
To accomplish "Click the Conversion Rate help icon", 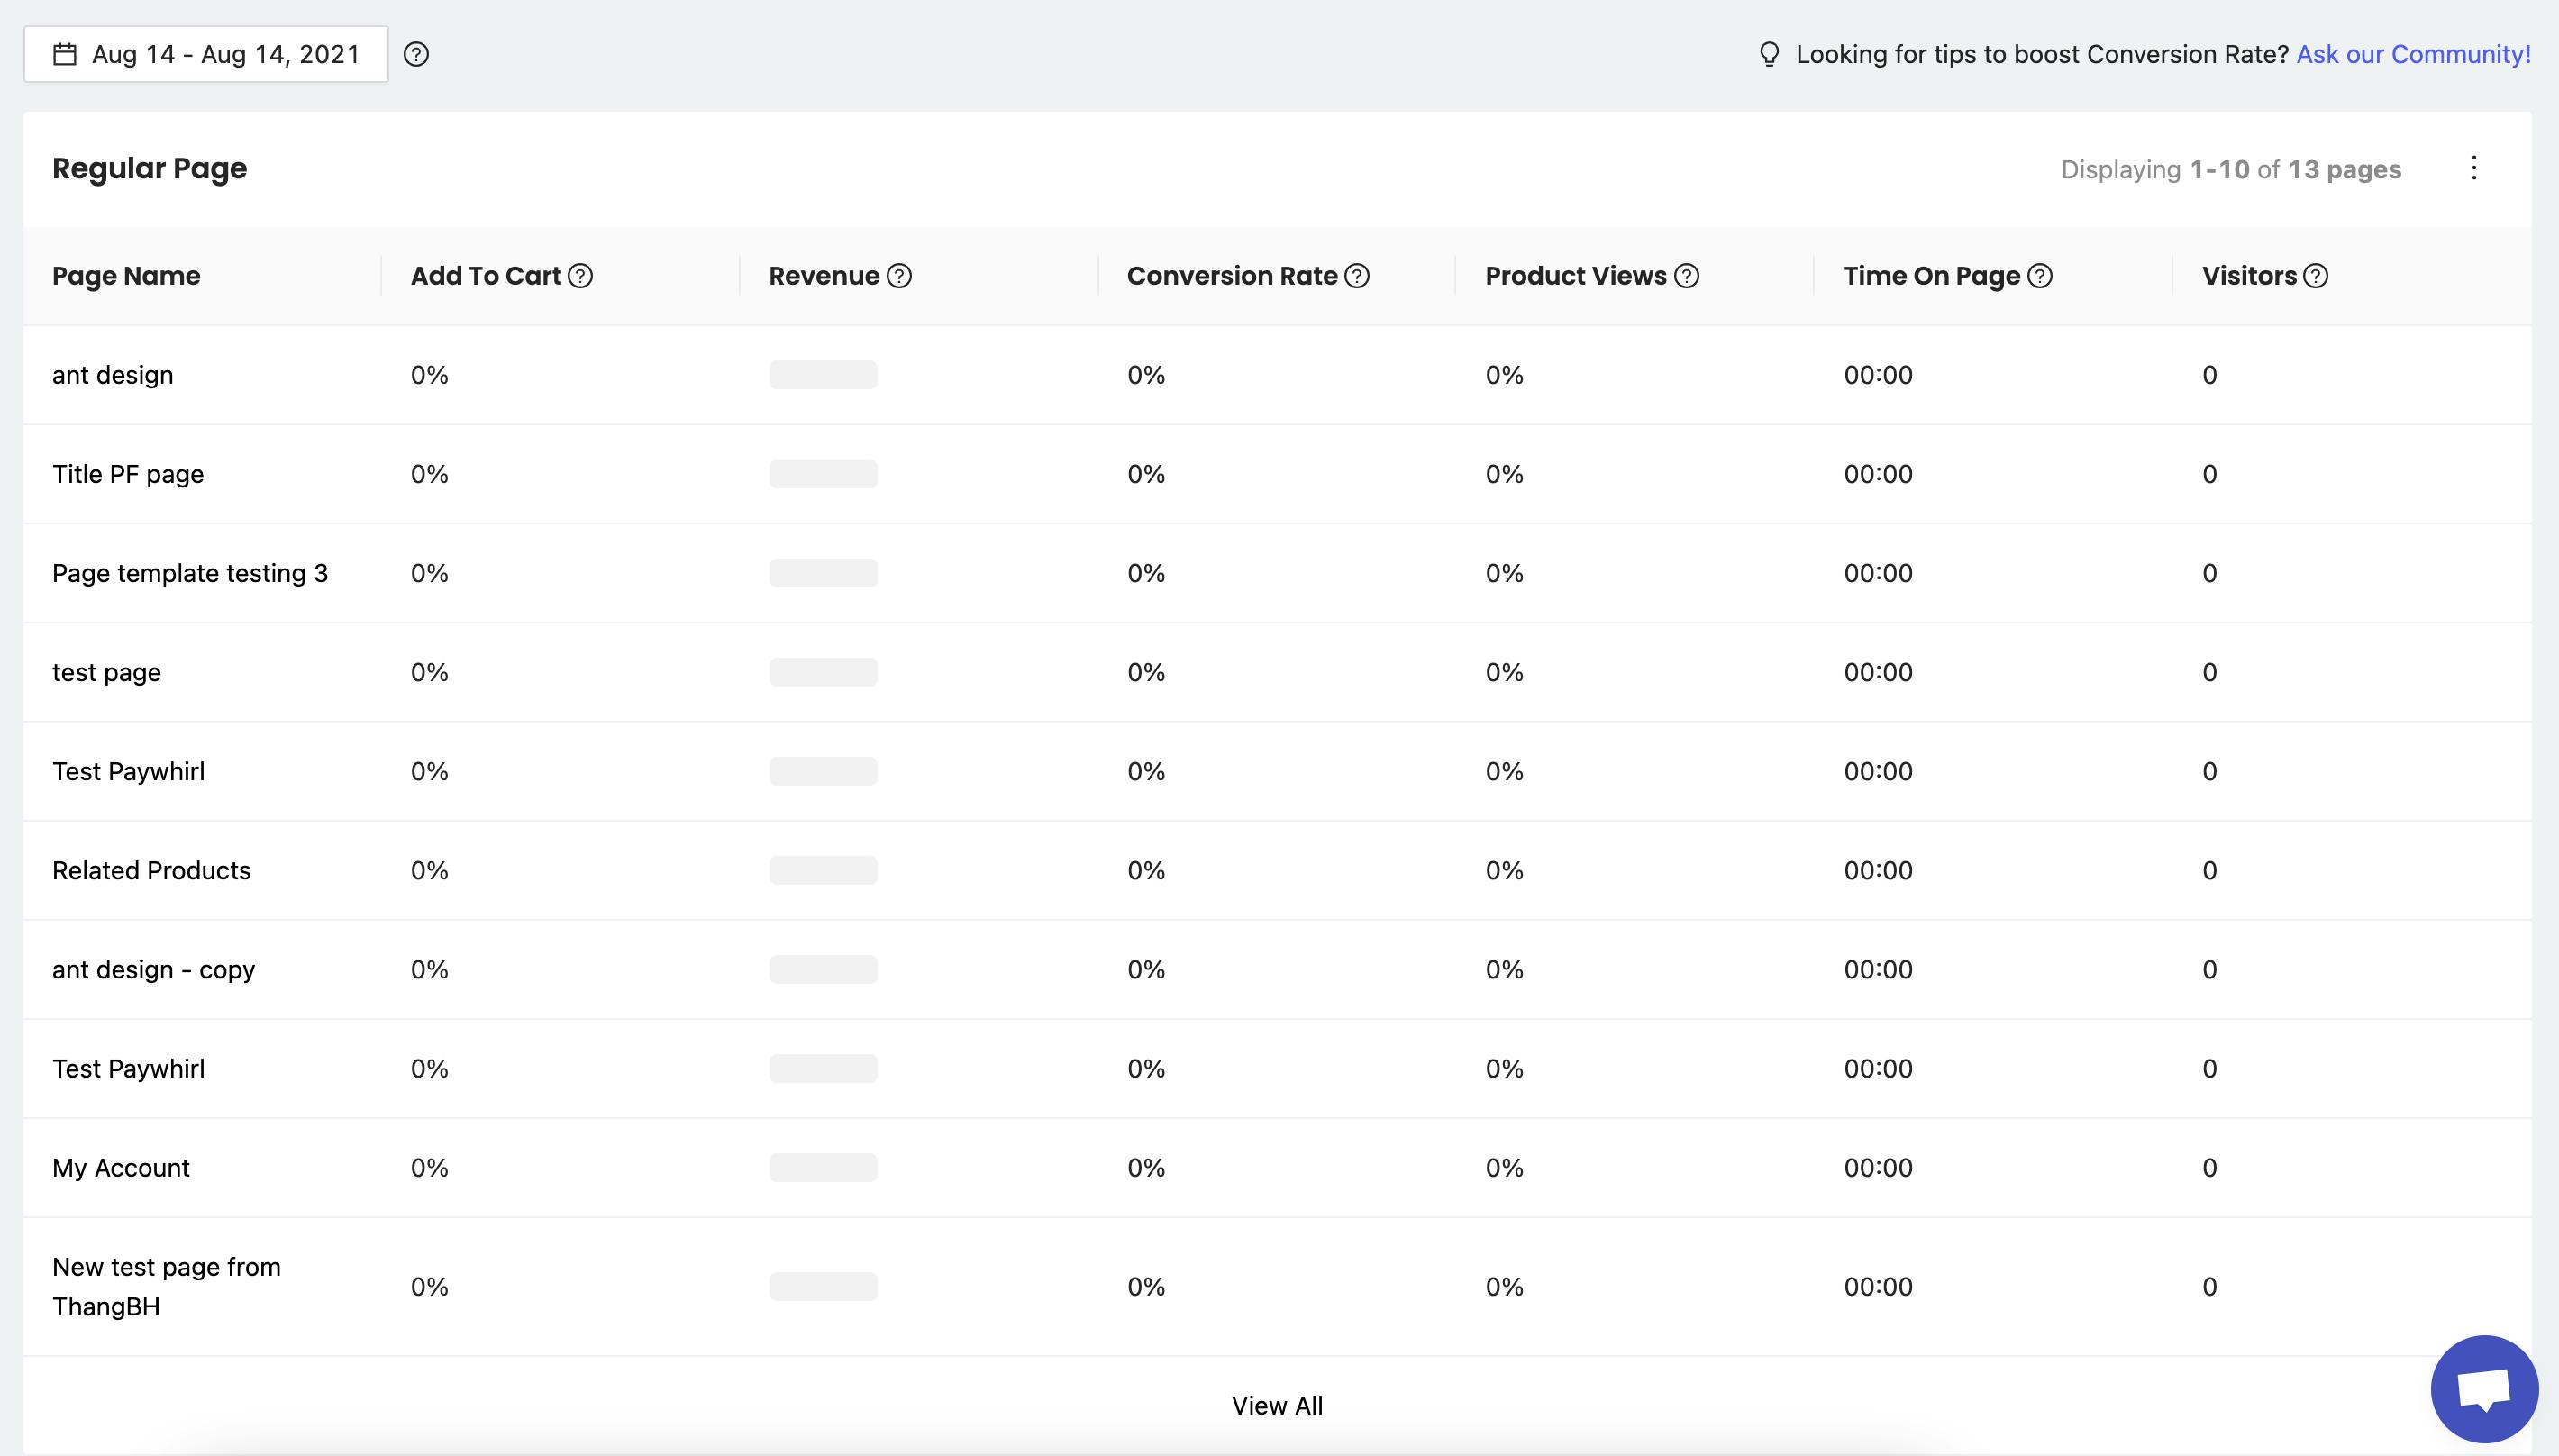I will click(1357, 276).
